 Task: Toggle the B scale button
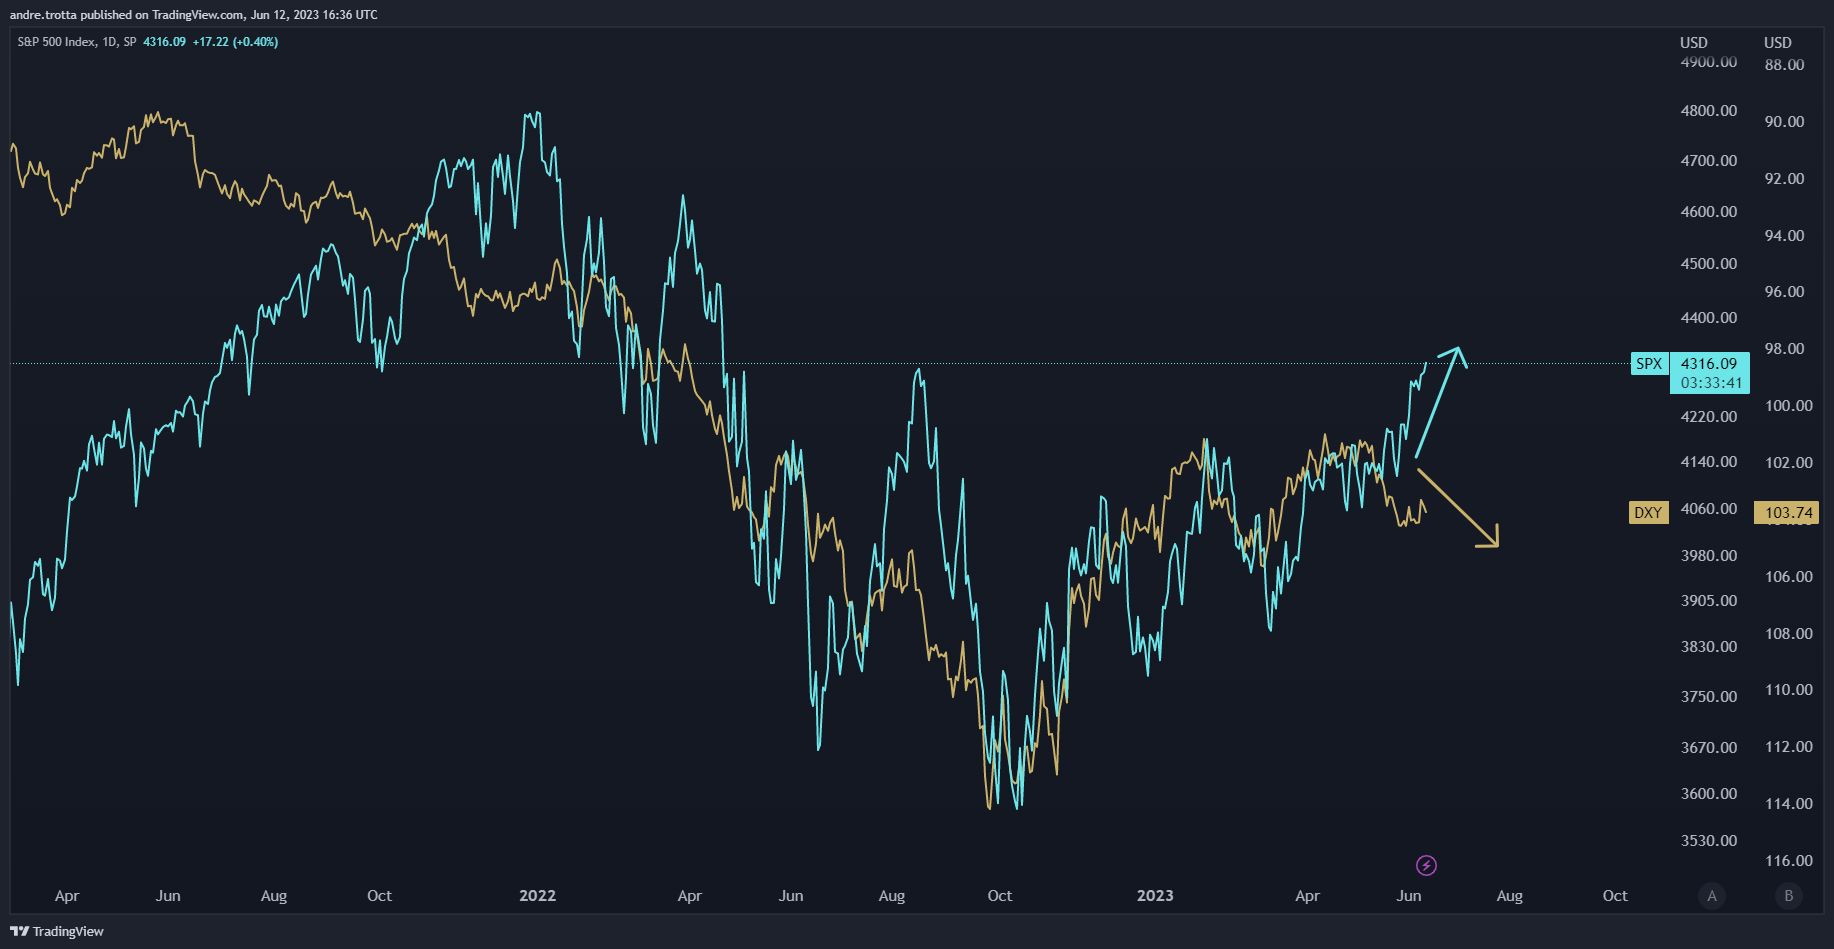pyautogui.click(x=1789, y=896)
